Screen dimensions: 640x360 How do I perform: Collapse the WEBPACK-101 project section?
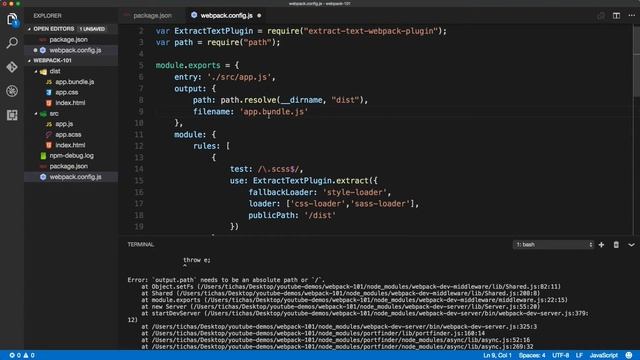tap(29, 60)
